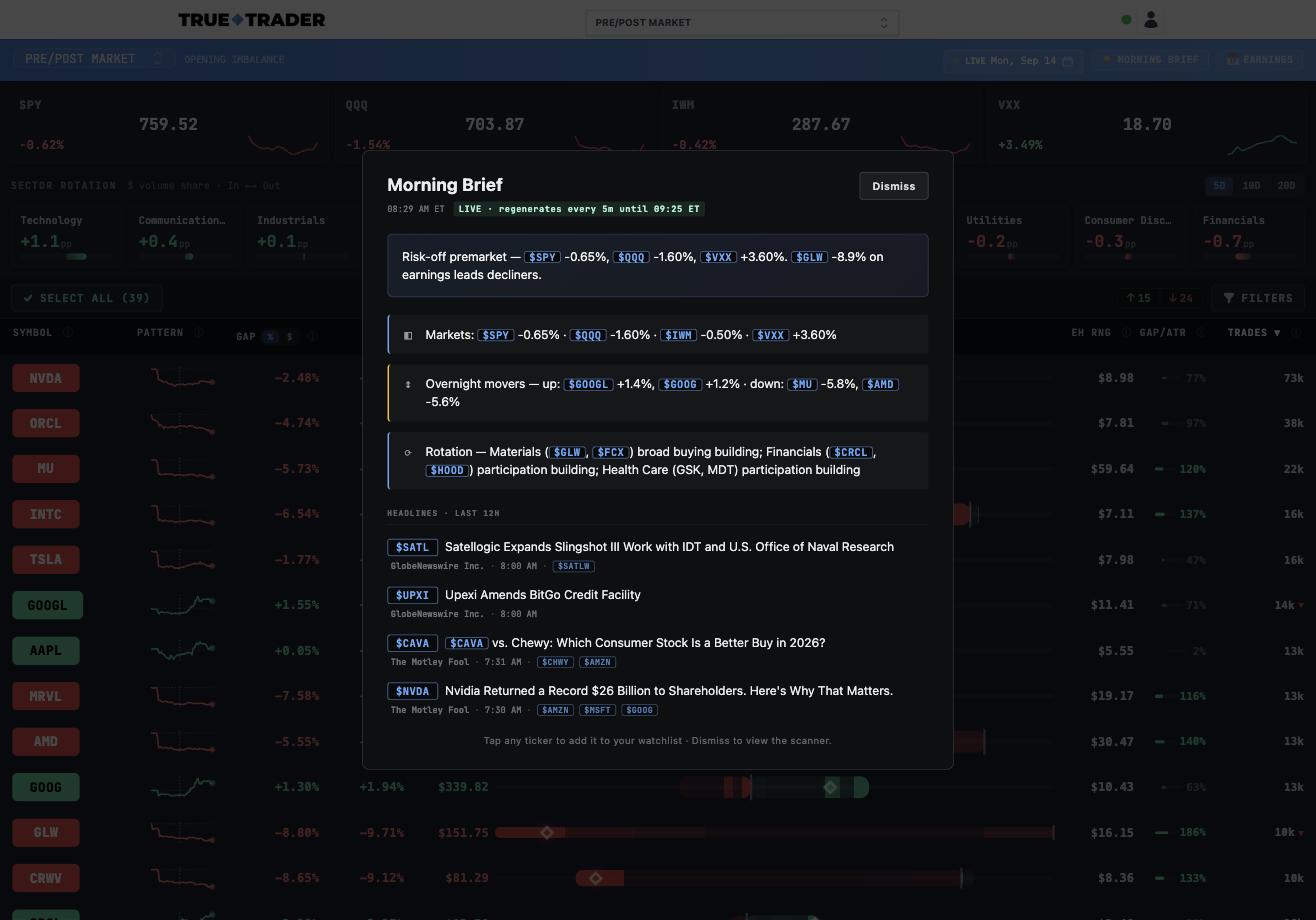Click the Financials sector rotation bar
1316x920 pixels.
point(1248,257)
